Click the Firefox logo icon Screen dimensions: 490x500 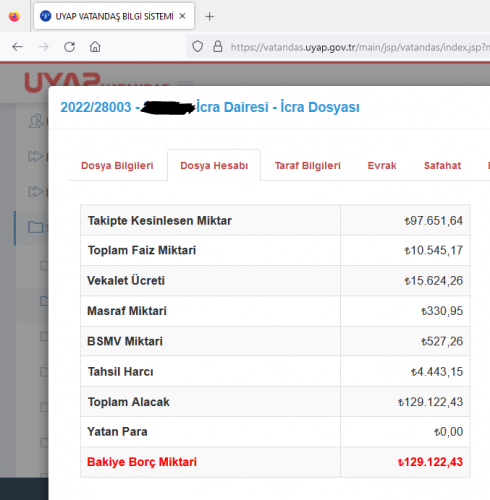tap(14, 16)
